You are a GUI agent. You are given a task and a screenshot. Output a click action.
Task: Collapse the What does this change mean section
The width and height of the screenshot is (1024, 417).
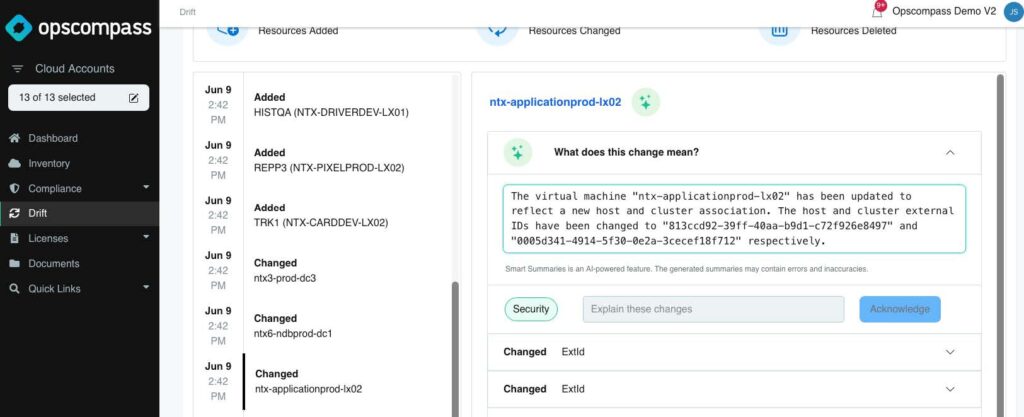pos(950,152)
